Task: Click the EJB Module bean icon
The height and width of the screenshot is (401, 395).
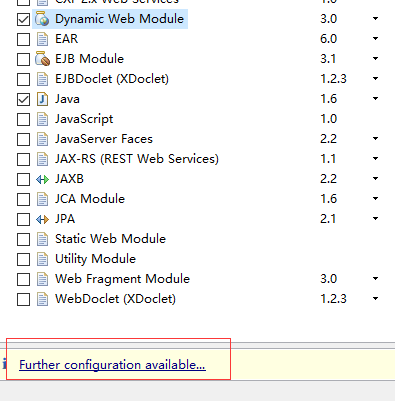Action: click(42, 59)
